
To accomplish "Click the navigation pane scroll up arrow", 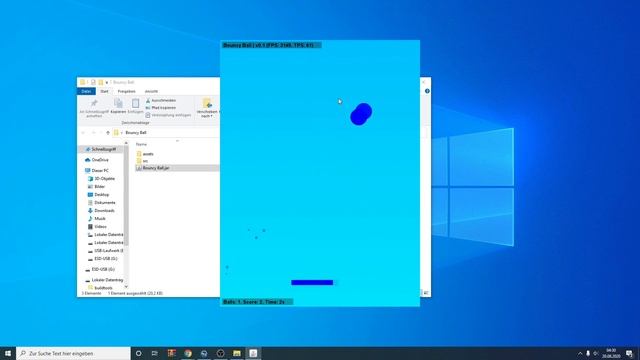I will click(126, 143).
